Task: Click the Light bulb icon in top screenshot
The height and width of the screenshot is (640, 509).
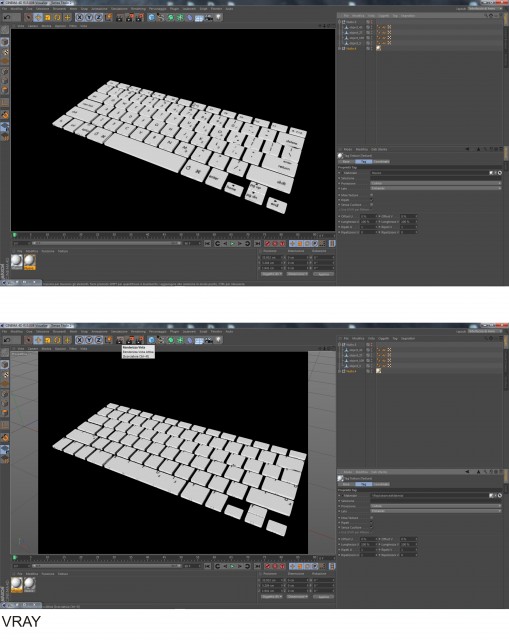Action: click(218, 17)
